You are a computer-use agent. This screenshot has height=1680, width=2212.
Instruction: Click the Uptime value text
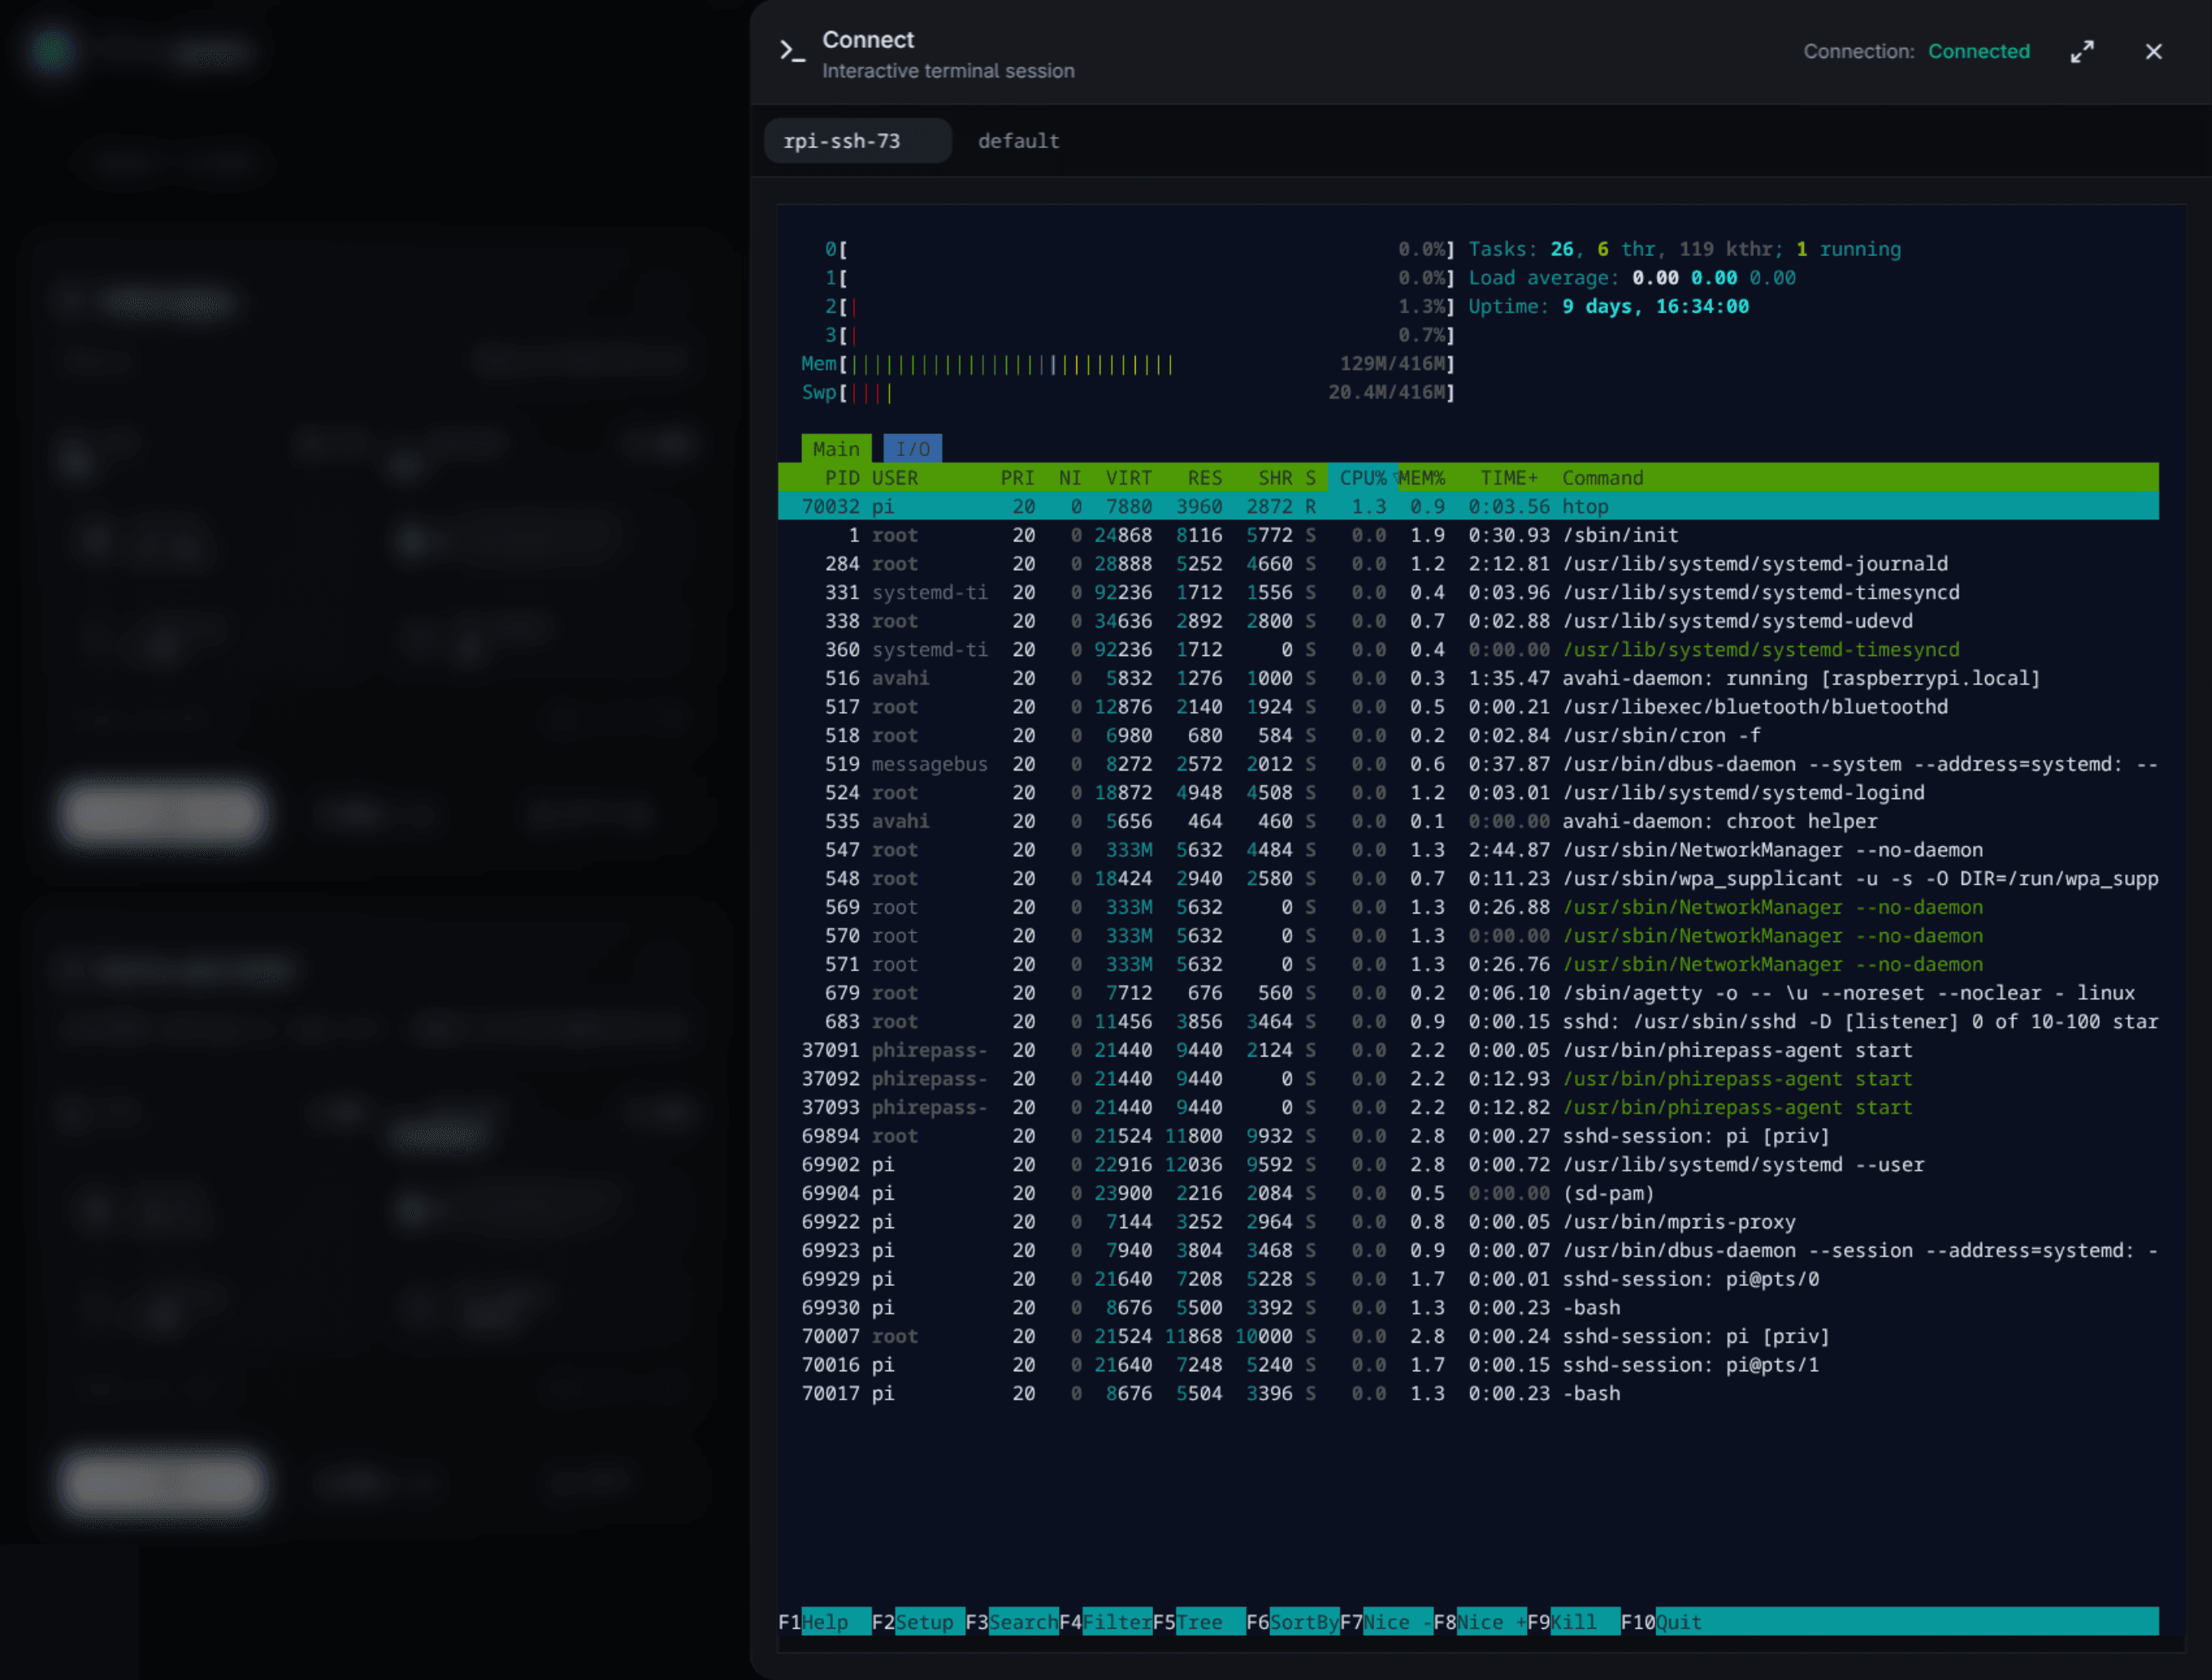click(x=1655, y=307)
